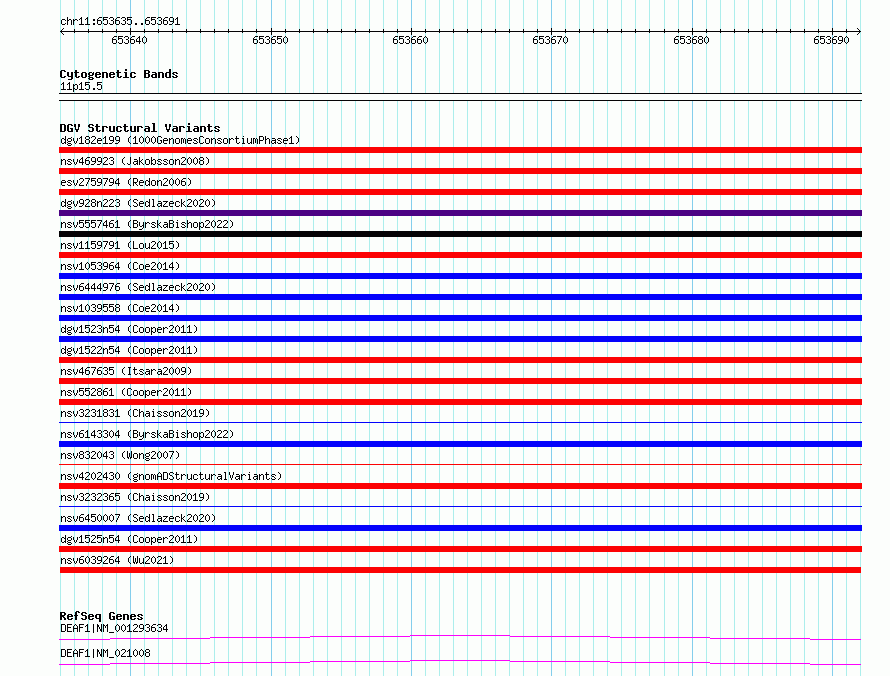The image size is (890, 676).
Task: Click the black bar under nsv5557461
Action: (x=460, y=234)
